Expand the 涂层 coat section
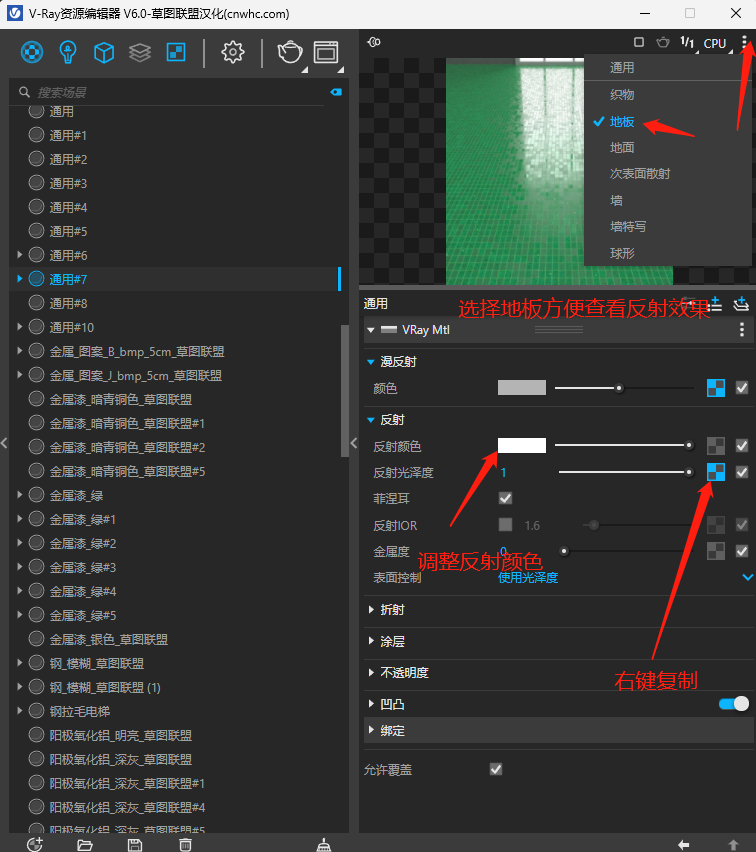The height and width of the screenshot is (852, 756). click(x=391, y=641)
